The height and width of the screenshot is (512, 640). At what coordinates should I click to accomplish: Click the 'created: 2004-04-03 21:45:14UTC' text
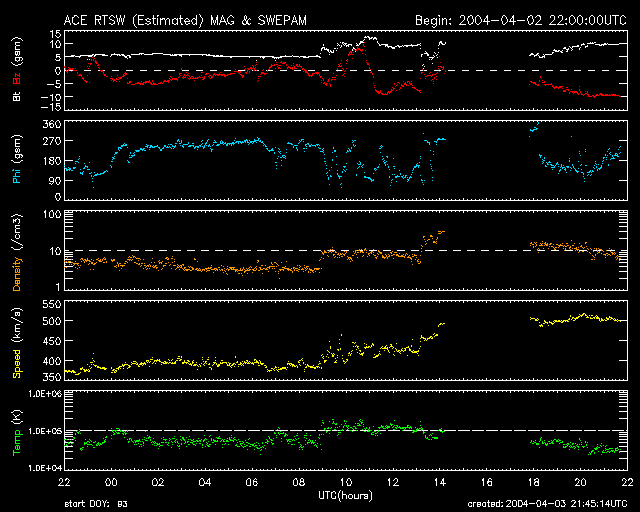coord(547,504)
